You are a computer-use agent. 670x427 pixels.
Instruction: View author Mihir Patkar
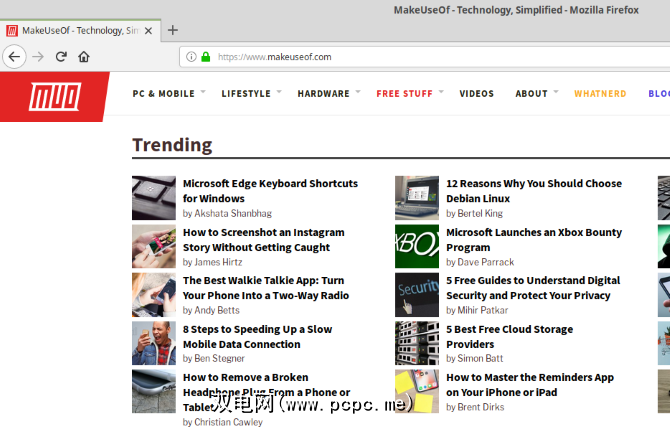point(483,310)
